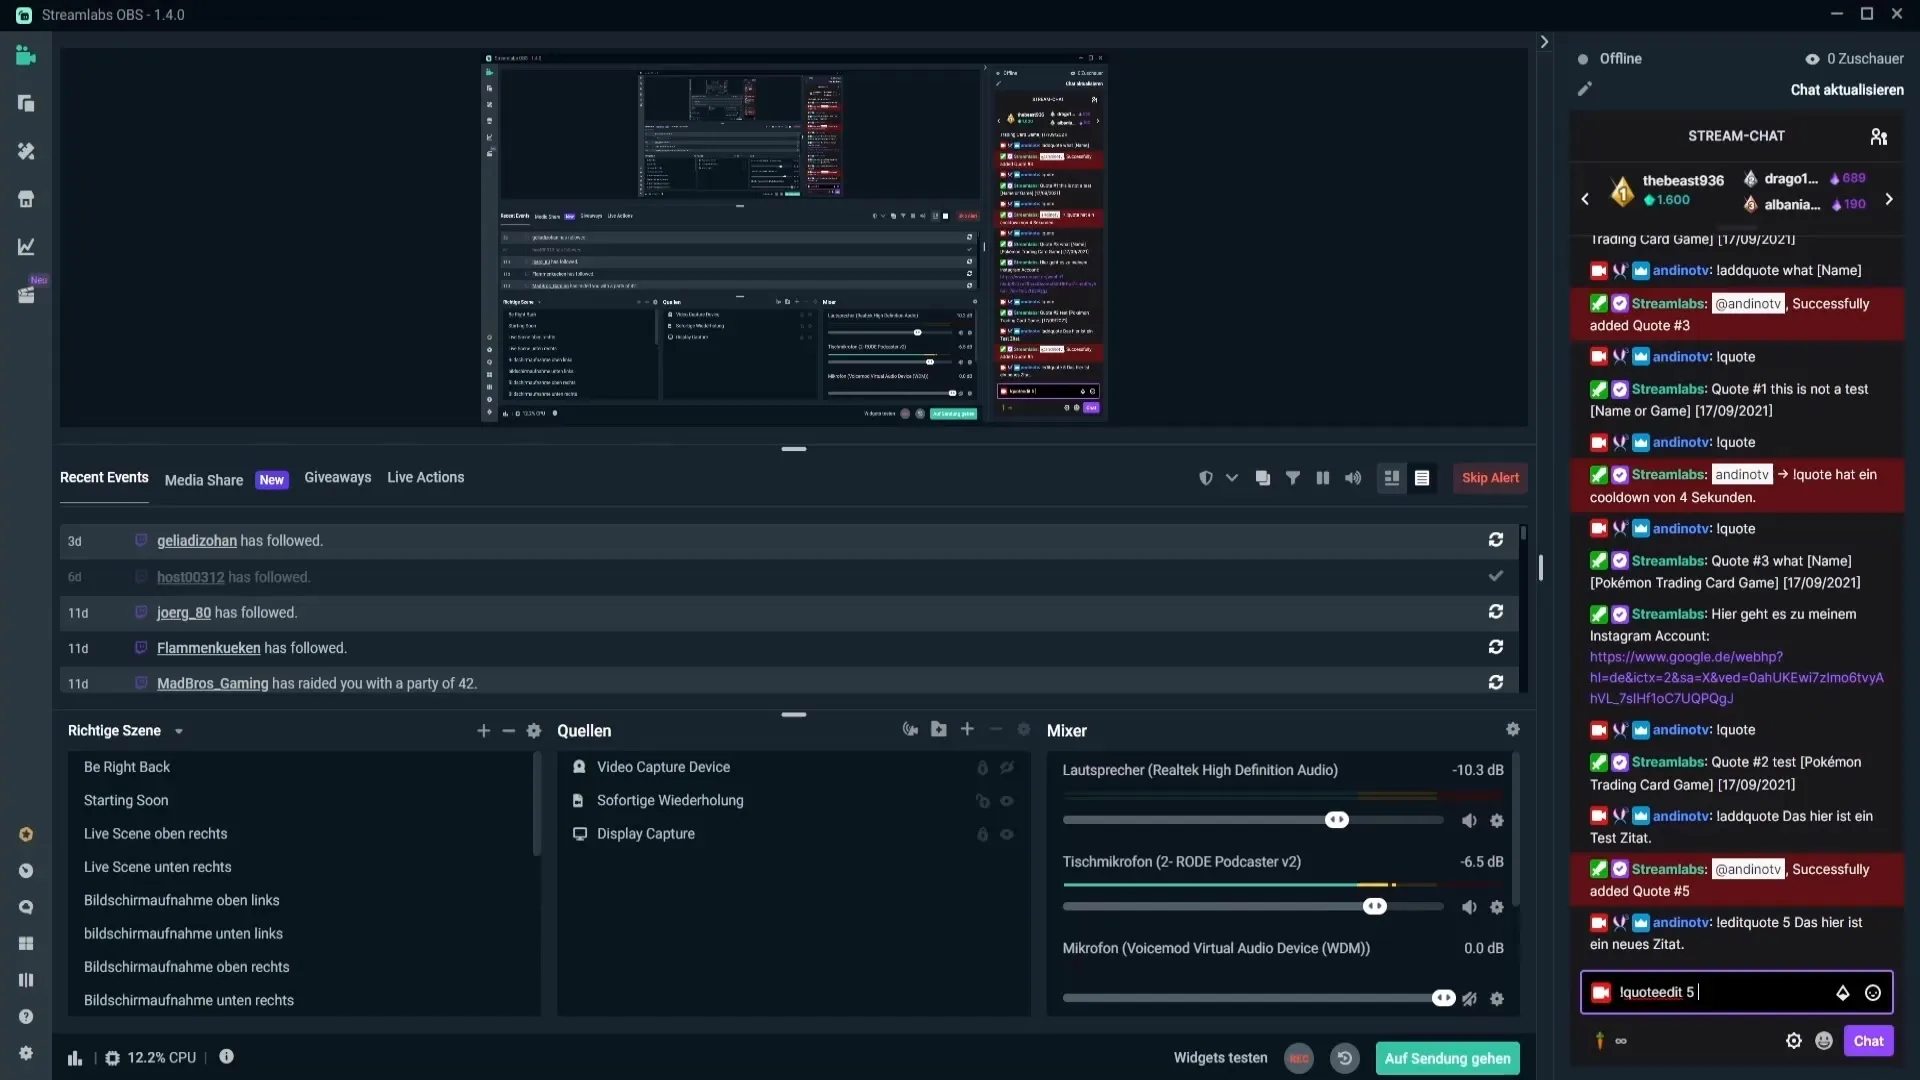Collapse the chat panel with top arrow
The height and width of the screenshot is (1080, 1920).
coord(1544,42)
